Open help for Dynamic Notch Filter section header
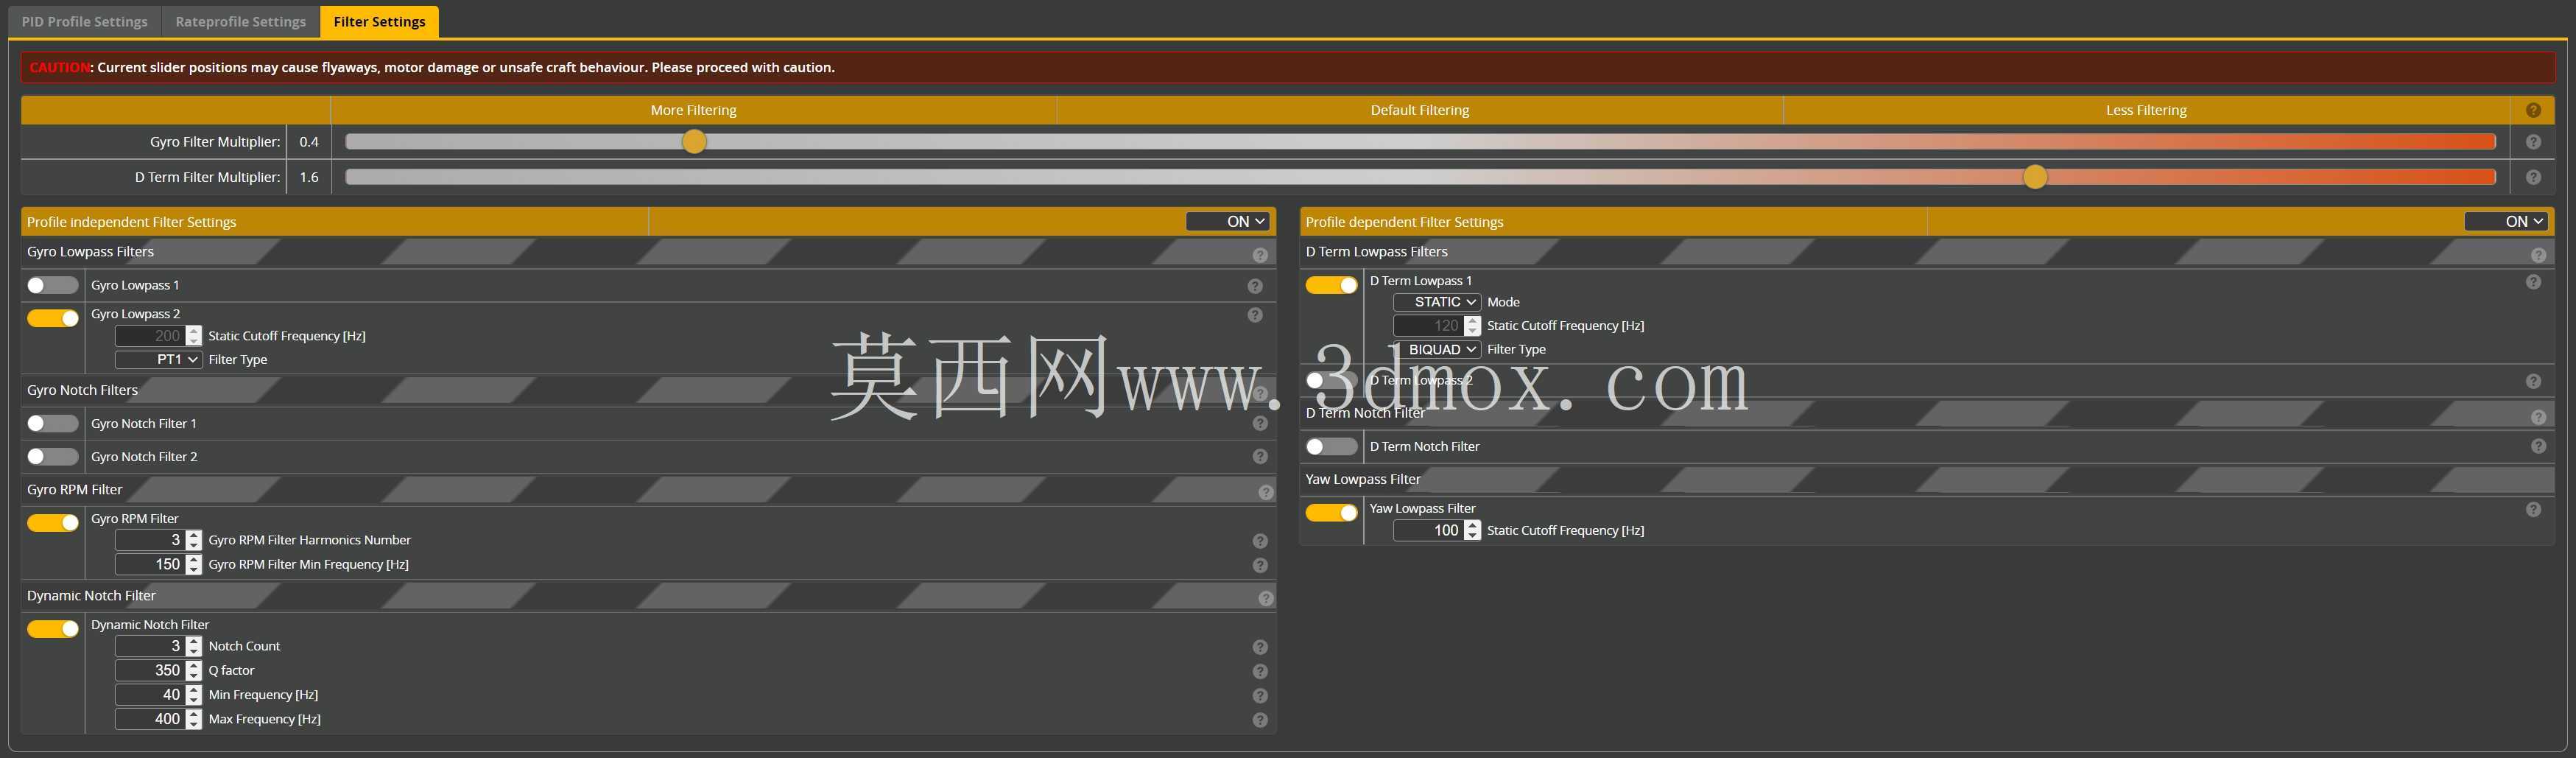The height and width of the screenshot is (758, 2576). tap(1266, 598)
